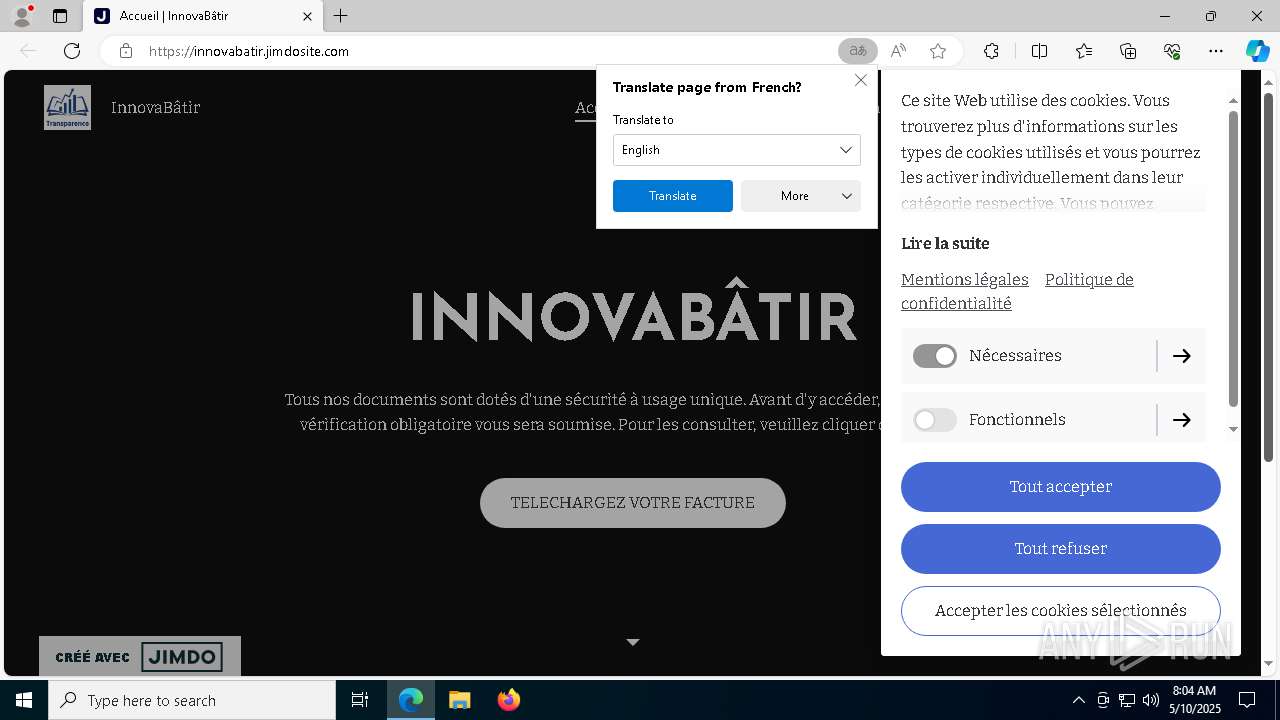
Task: Expand Nécessaires cookie details arrow
Action: (1182, 356)
